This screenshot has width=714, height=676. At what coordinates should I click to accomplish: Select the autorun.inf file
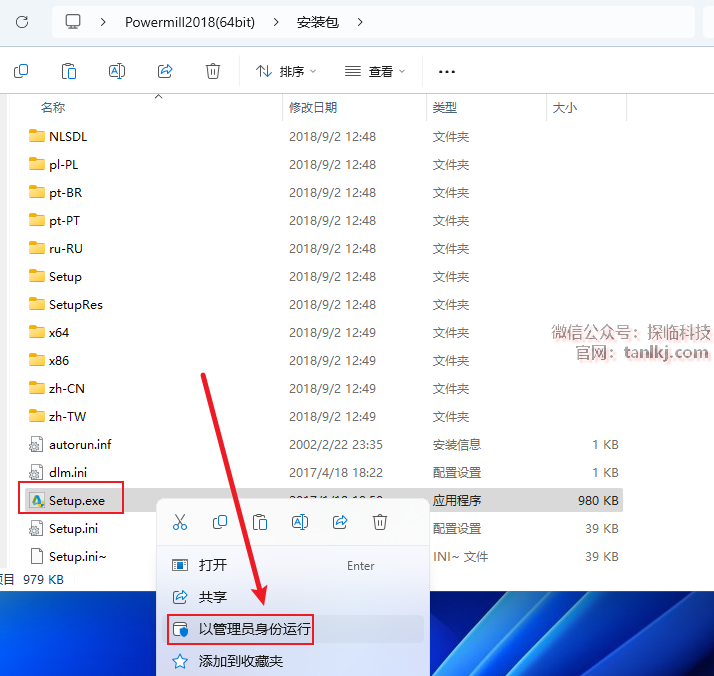(80, 444)
